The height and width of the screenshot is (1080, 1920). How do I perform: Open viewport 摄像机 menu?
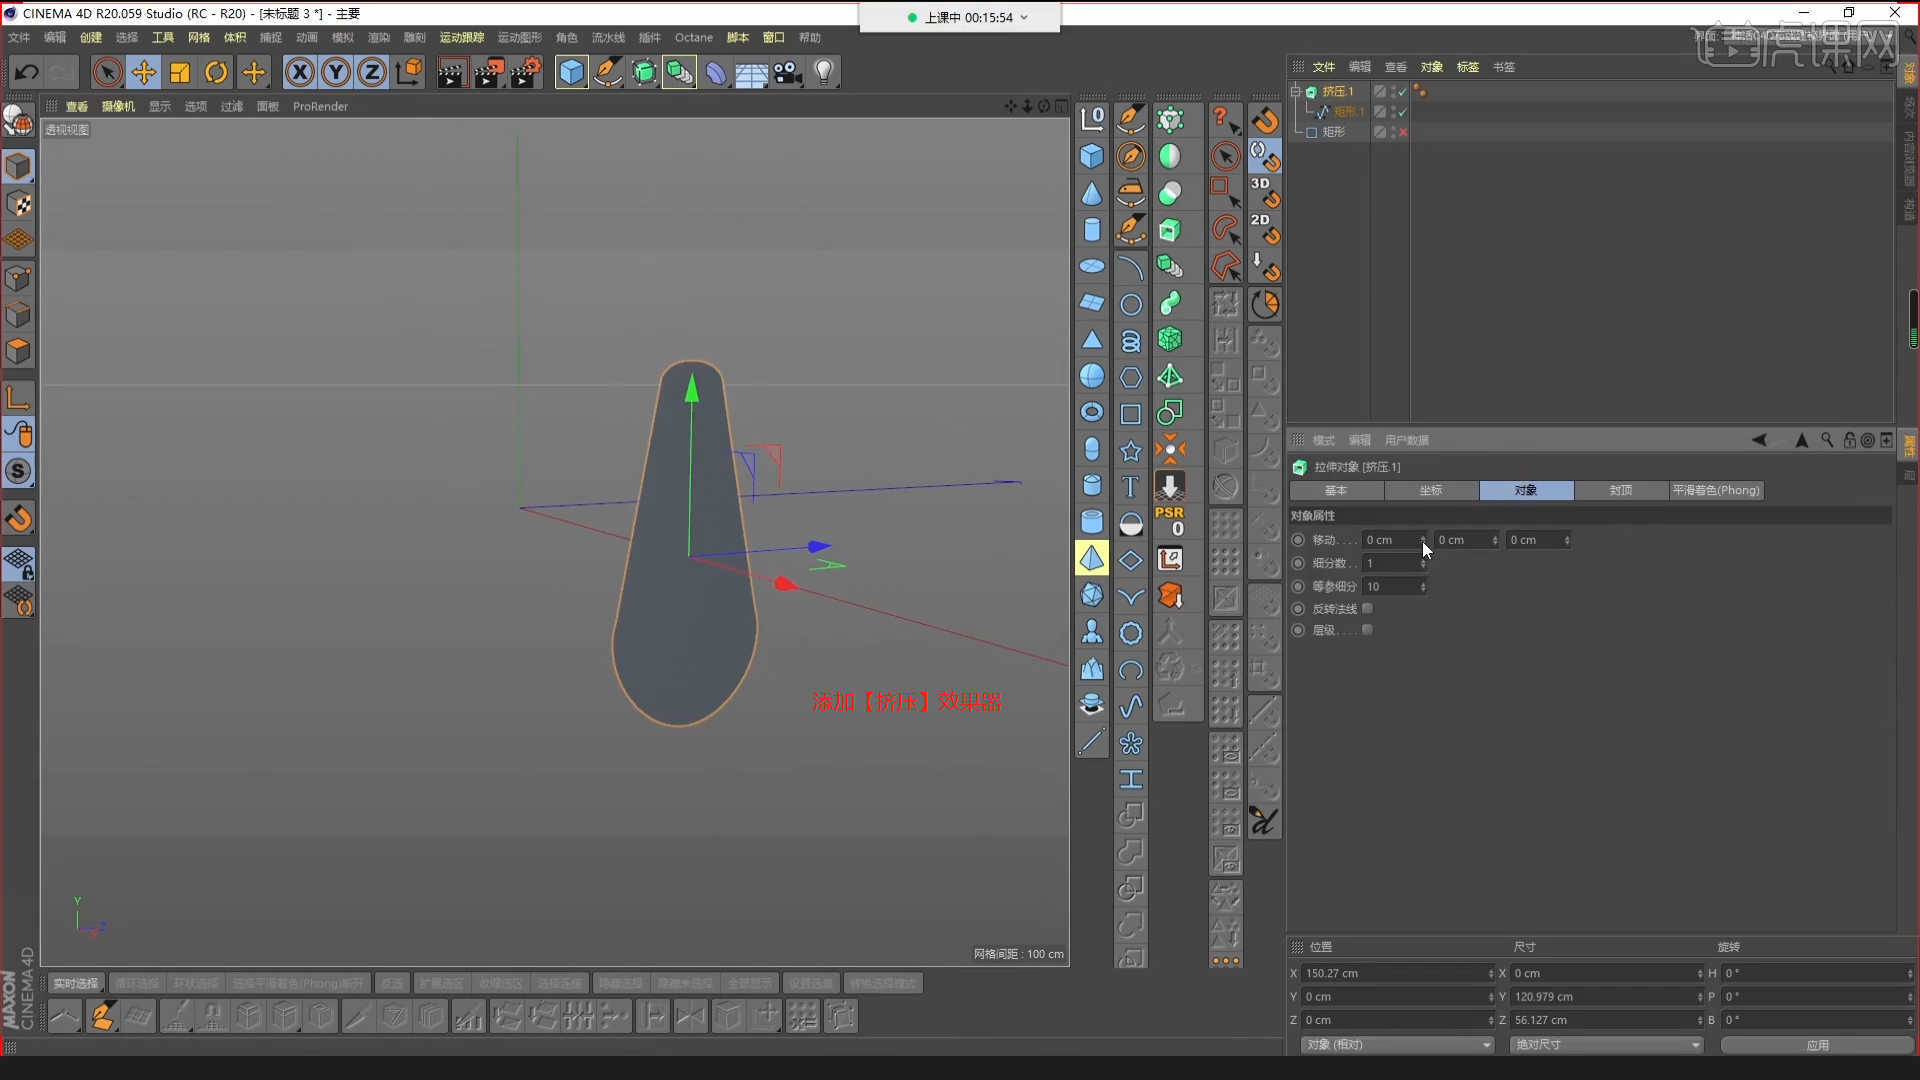pos(118,106)
